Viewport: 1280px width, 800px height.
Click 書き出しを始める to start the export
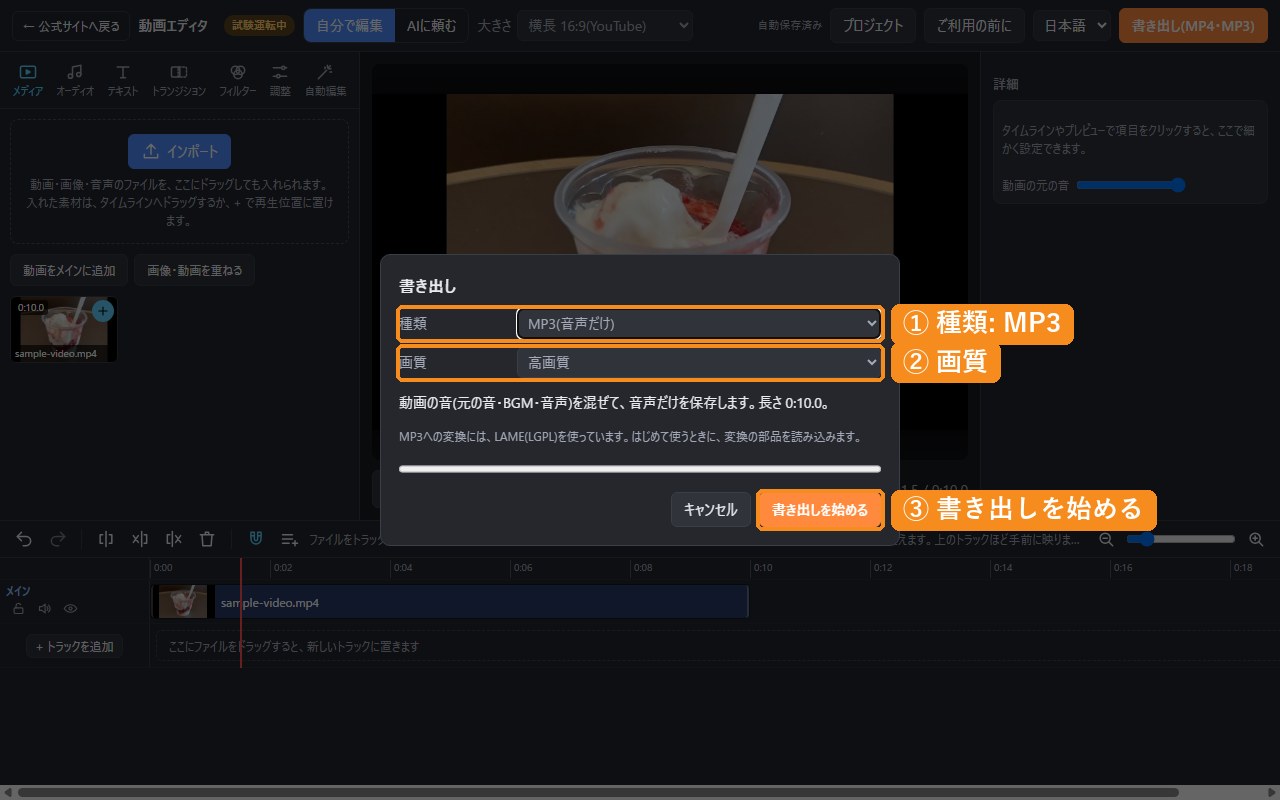click(820, 510)
